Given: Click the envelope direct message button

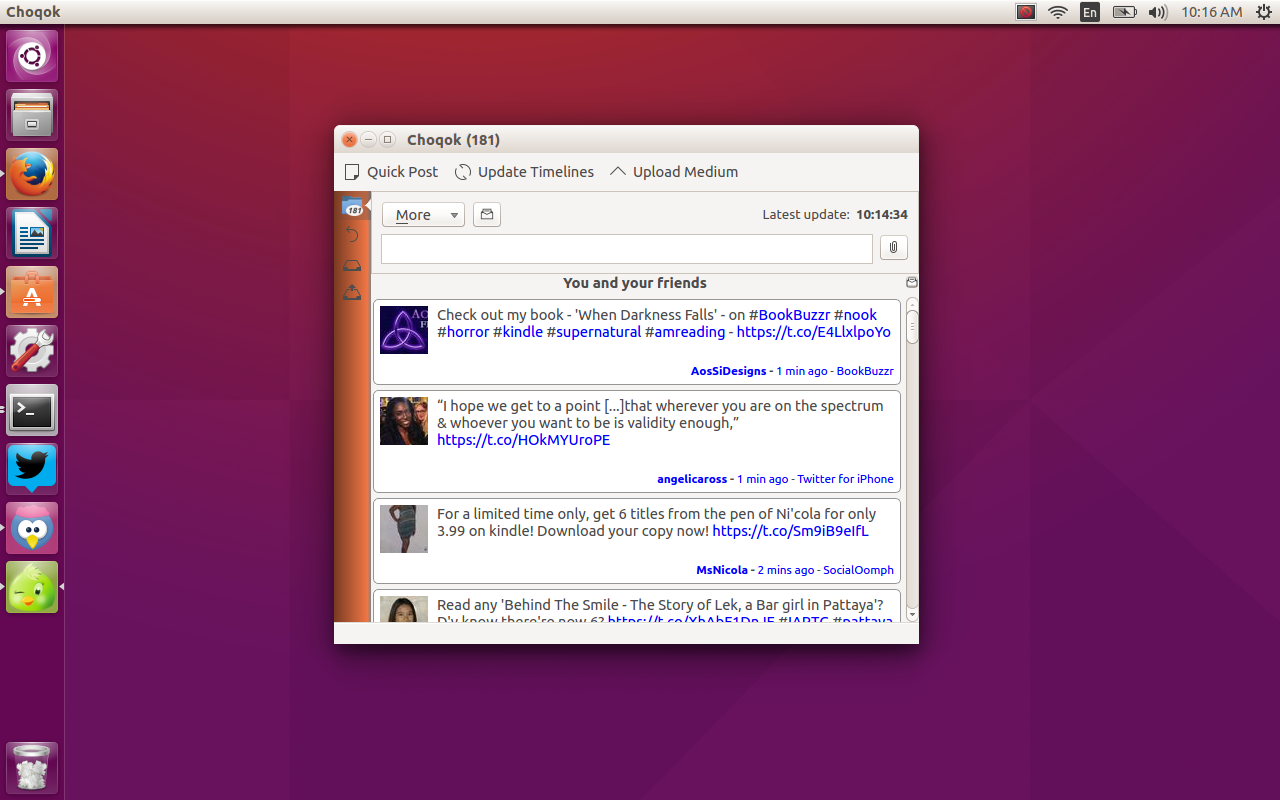Looking at the screenshot, I should point(487,215).
